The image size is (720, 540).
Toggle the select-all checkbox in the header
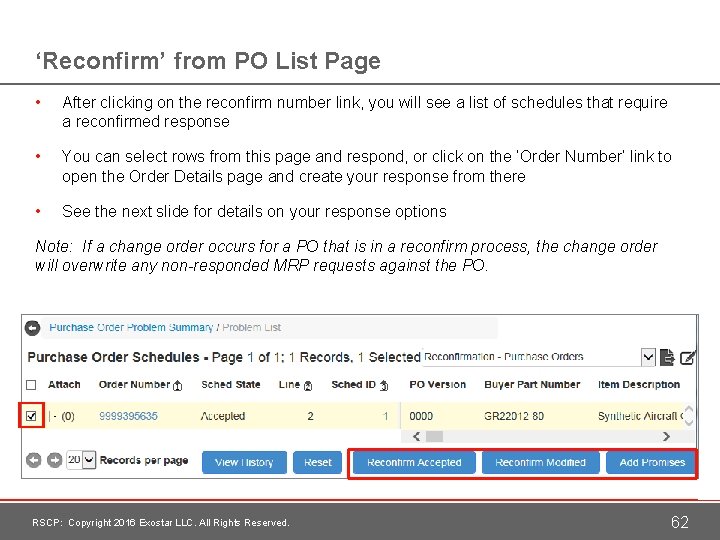click(x=31, y=385)
